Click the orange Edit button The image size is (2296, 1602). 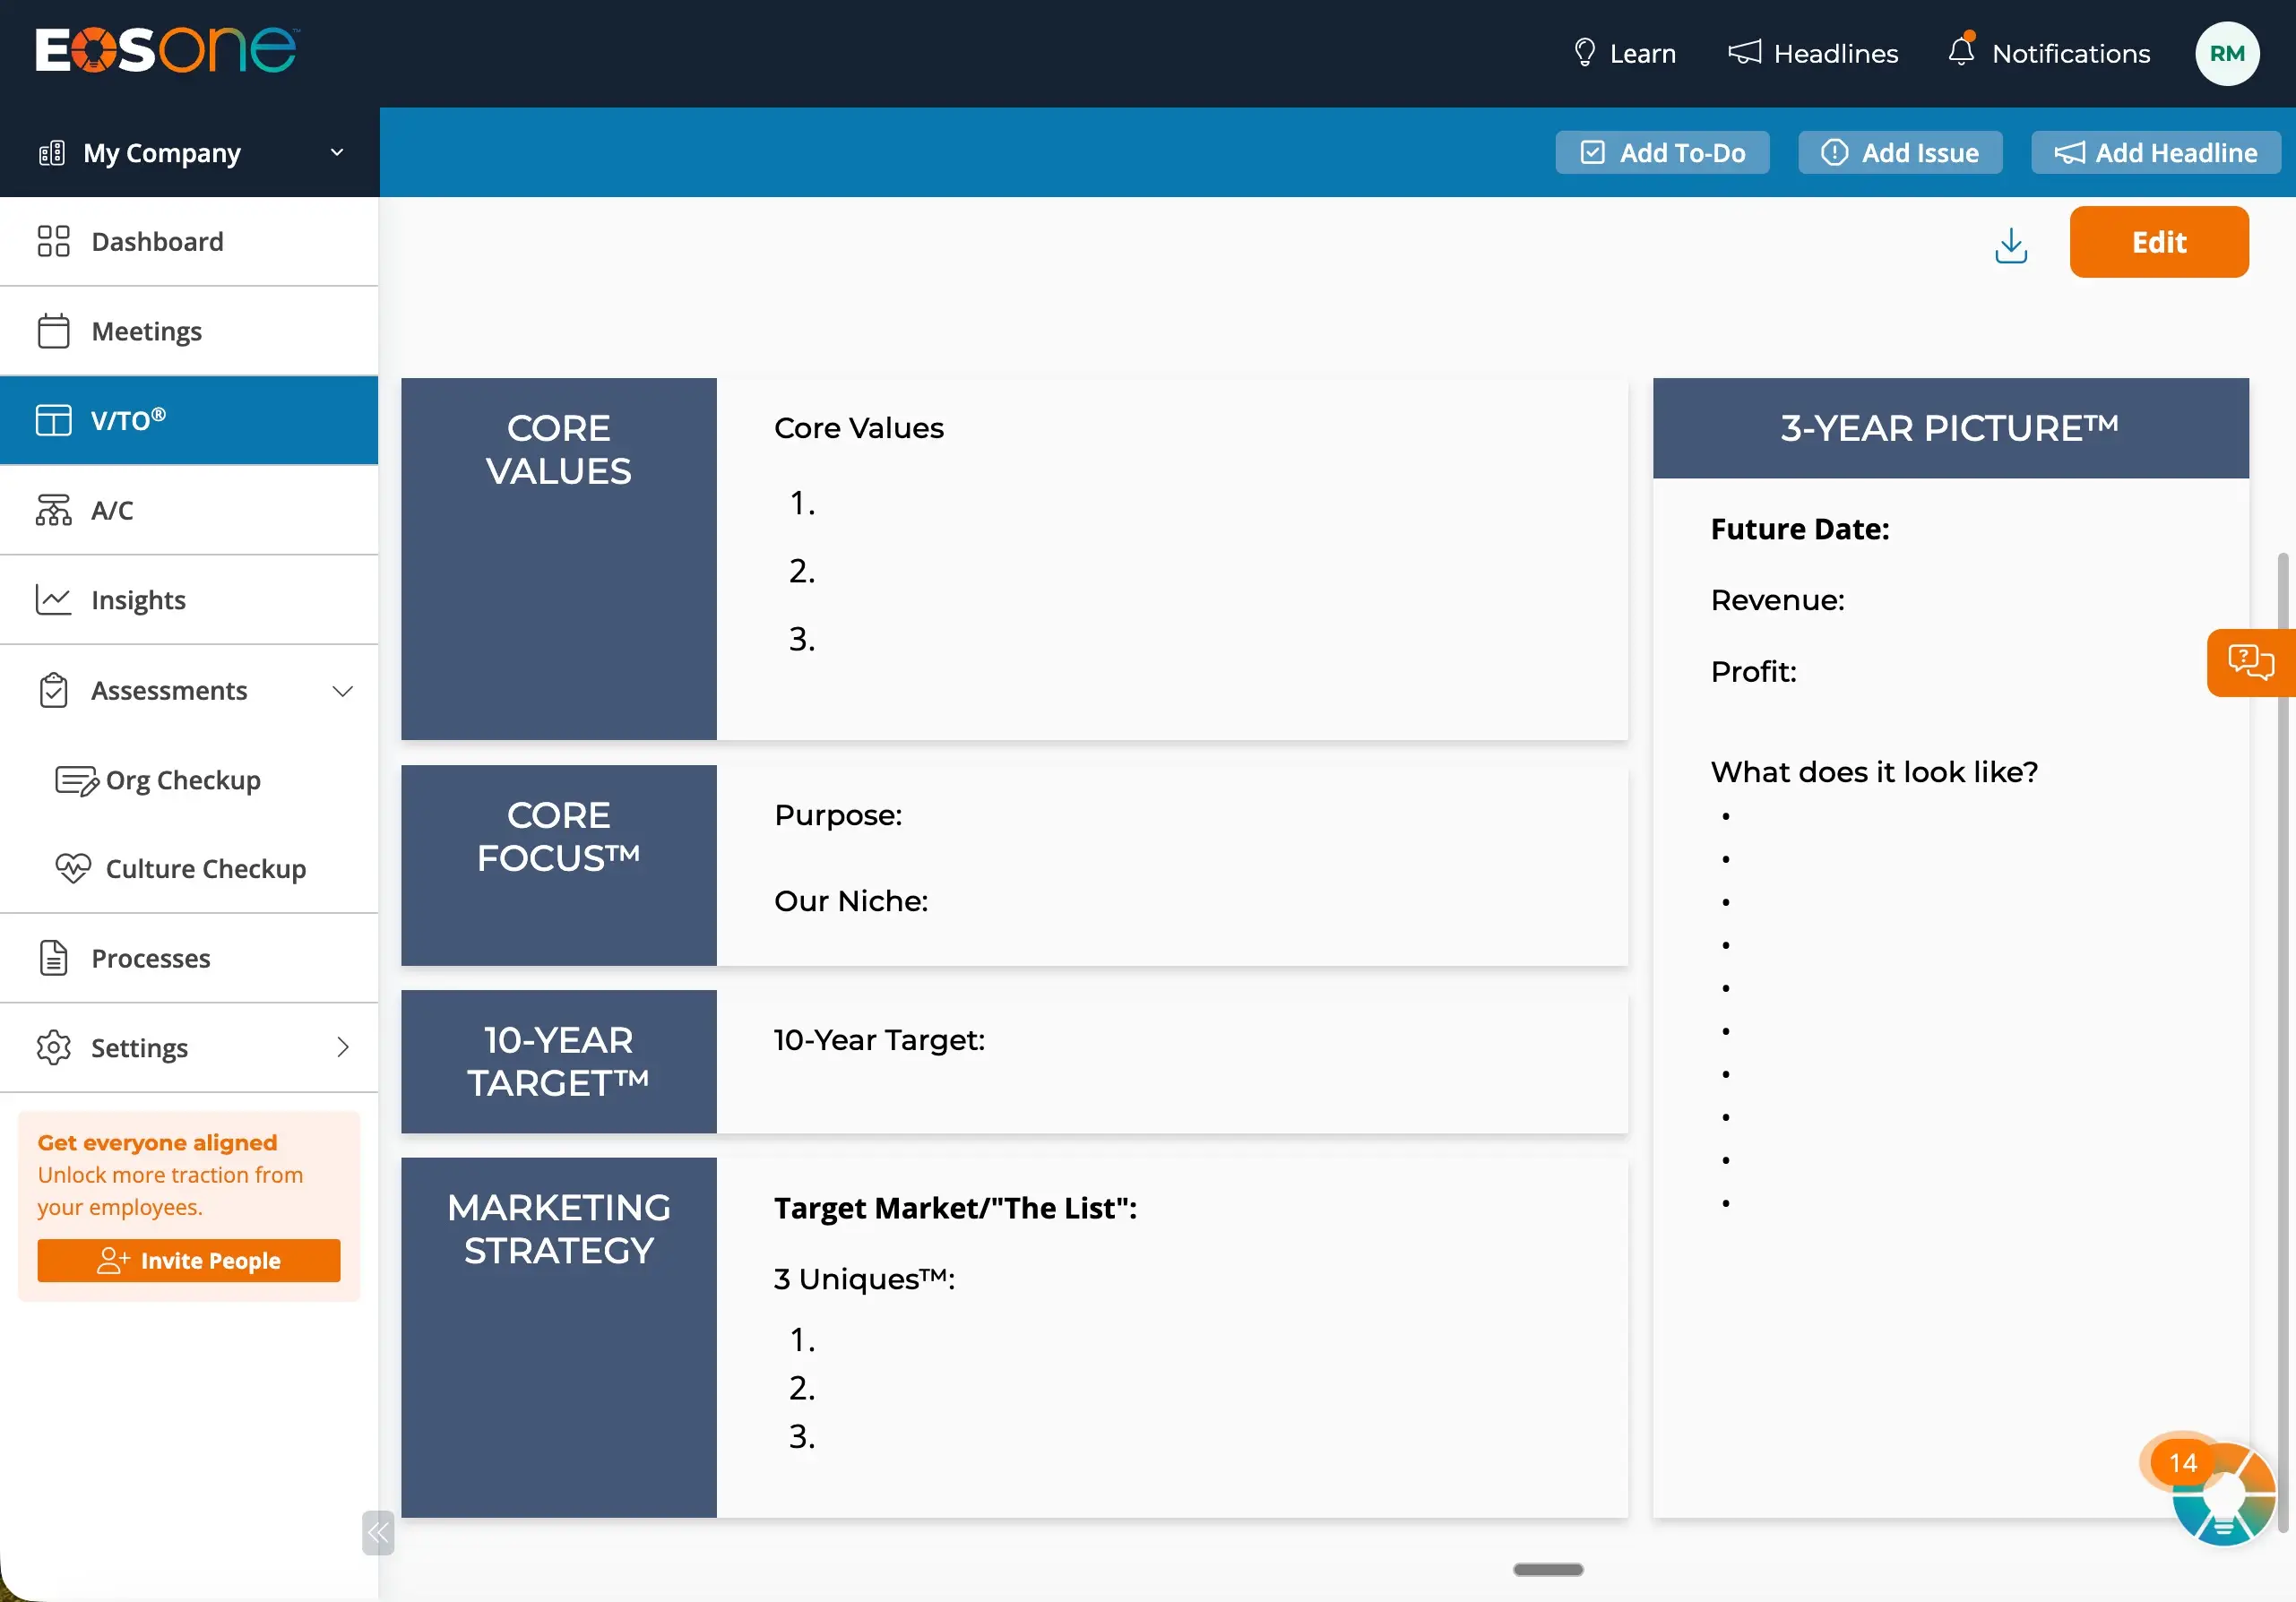click(2158, 242)
